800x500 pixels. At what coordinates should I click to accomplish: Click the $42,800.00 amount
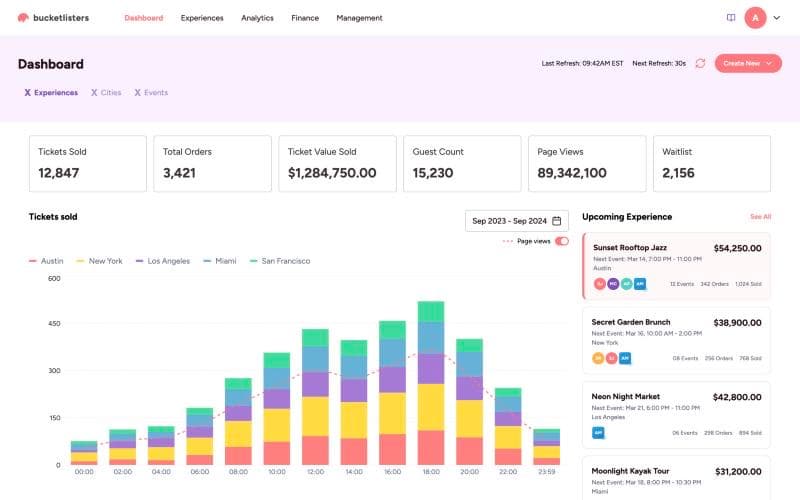[x=737, y=397]
